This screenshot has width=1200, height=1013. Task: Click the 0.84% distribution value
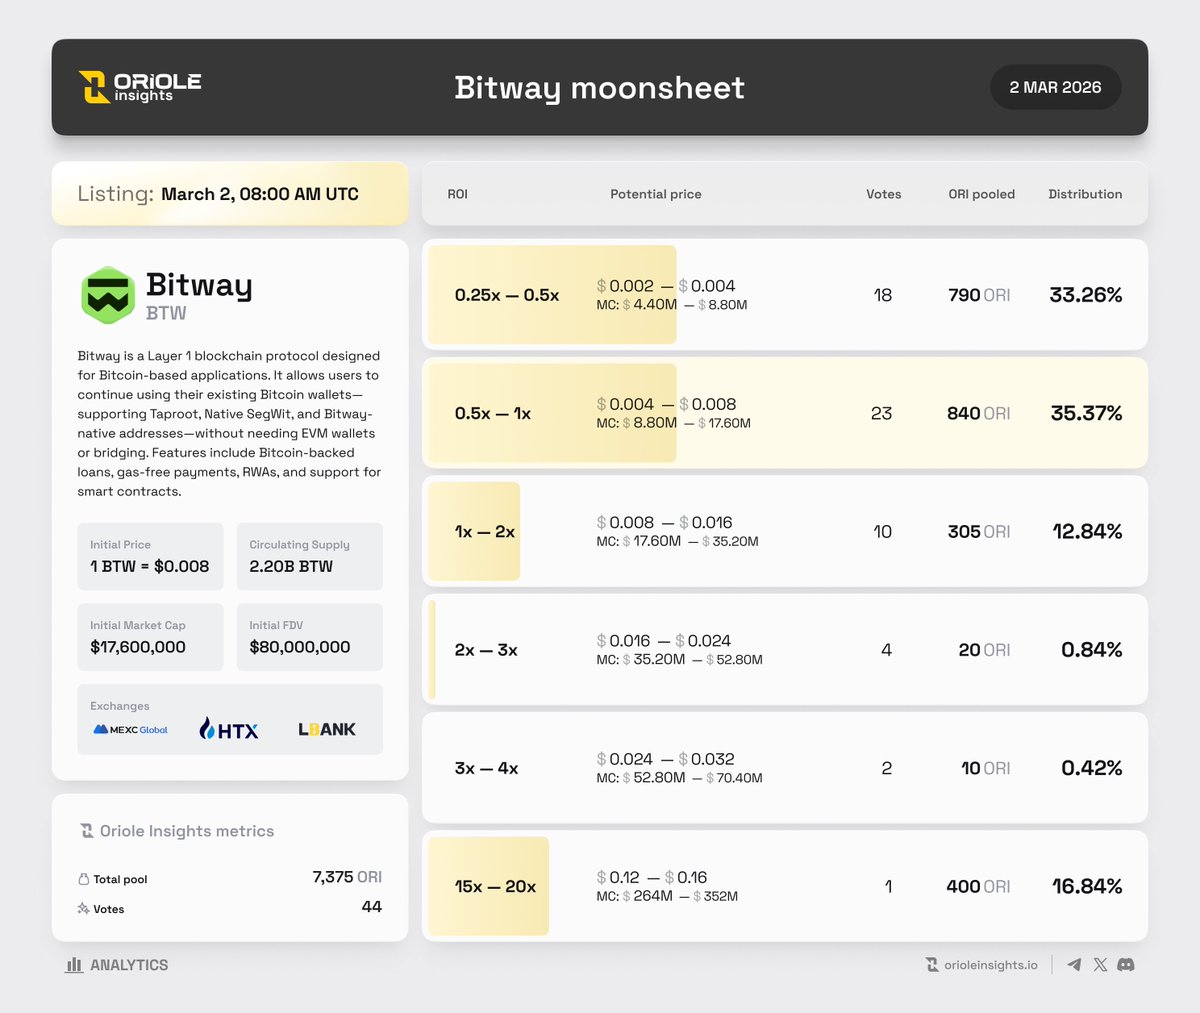tap(1092, 650)
